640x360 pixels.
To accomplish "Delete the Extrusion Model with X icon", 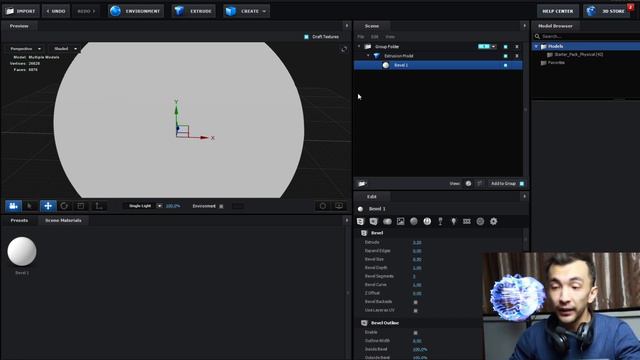I will tap(517, 56).
